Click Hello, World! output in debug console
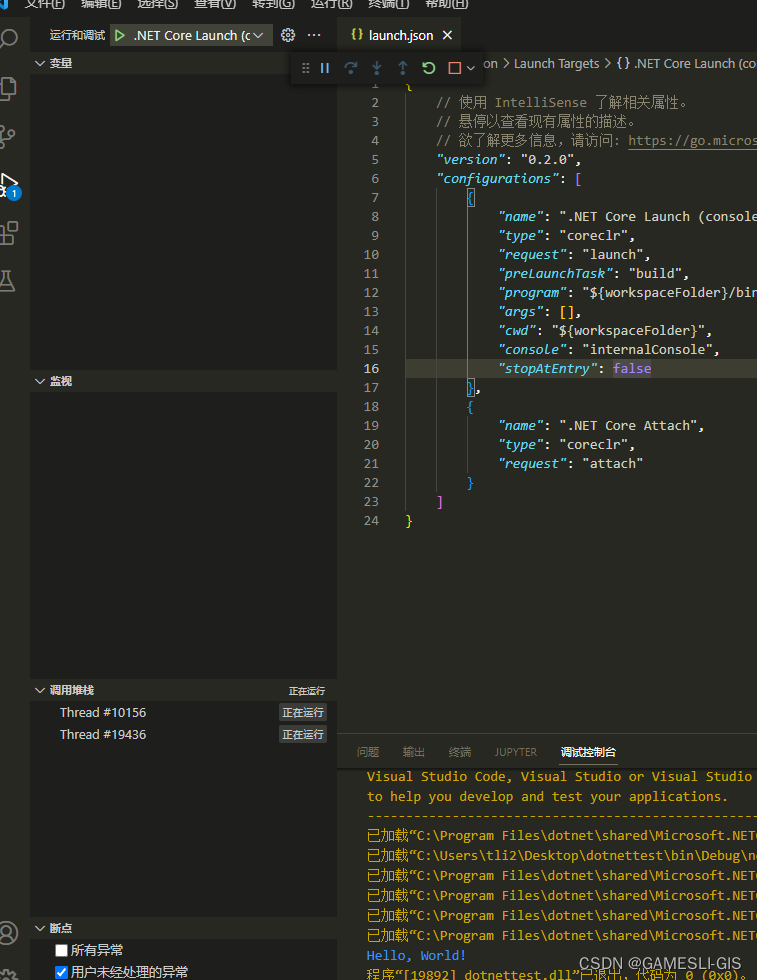 [416, 956]
